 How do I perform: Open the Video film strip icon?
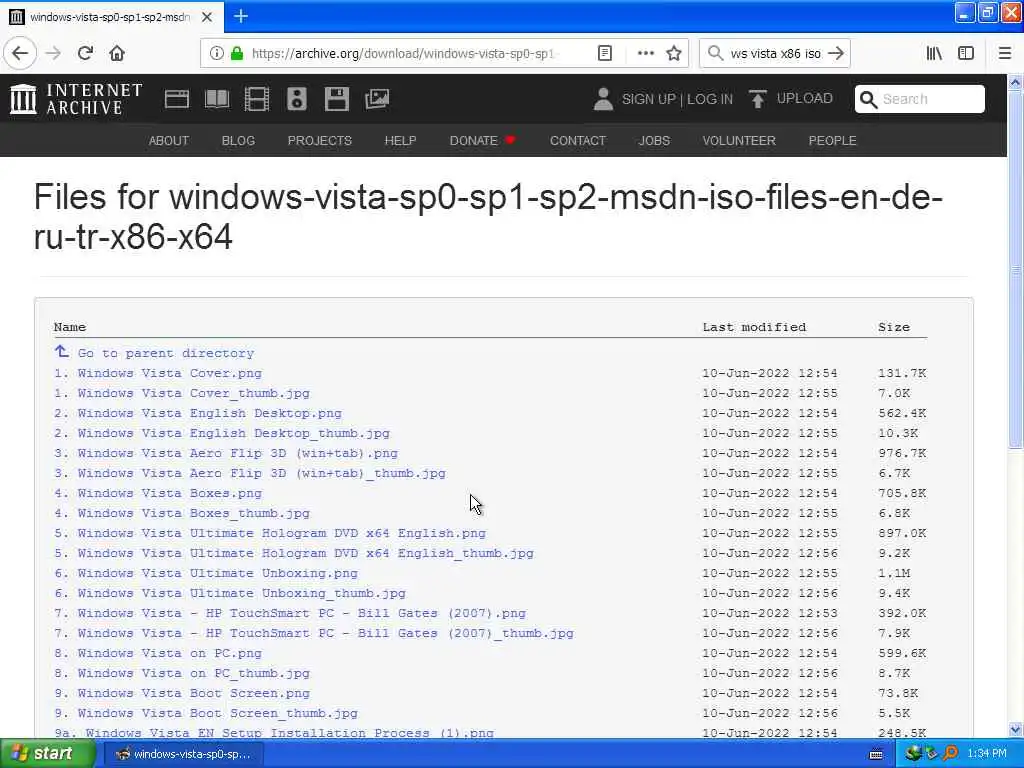(257, 99)
